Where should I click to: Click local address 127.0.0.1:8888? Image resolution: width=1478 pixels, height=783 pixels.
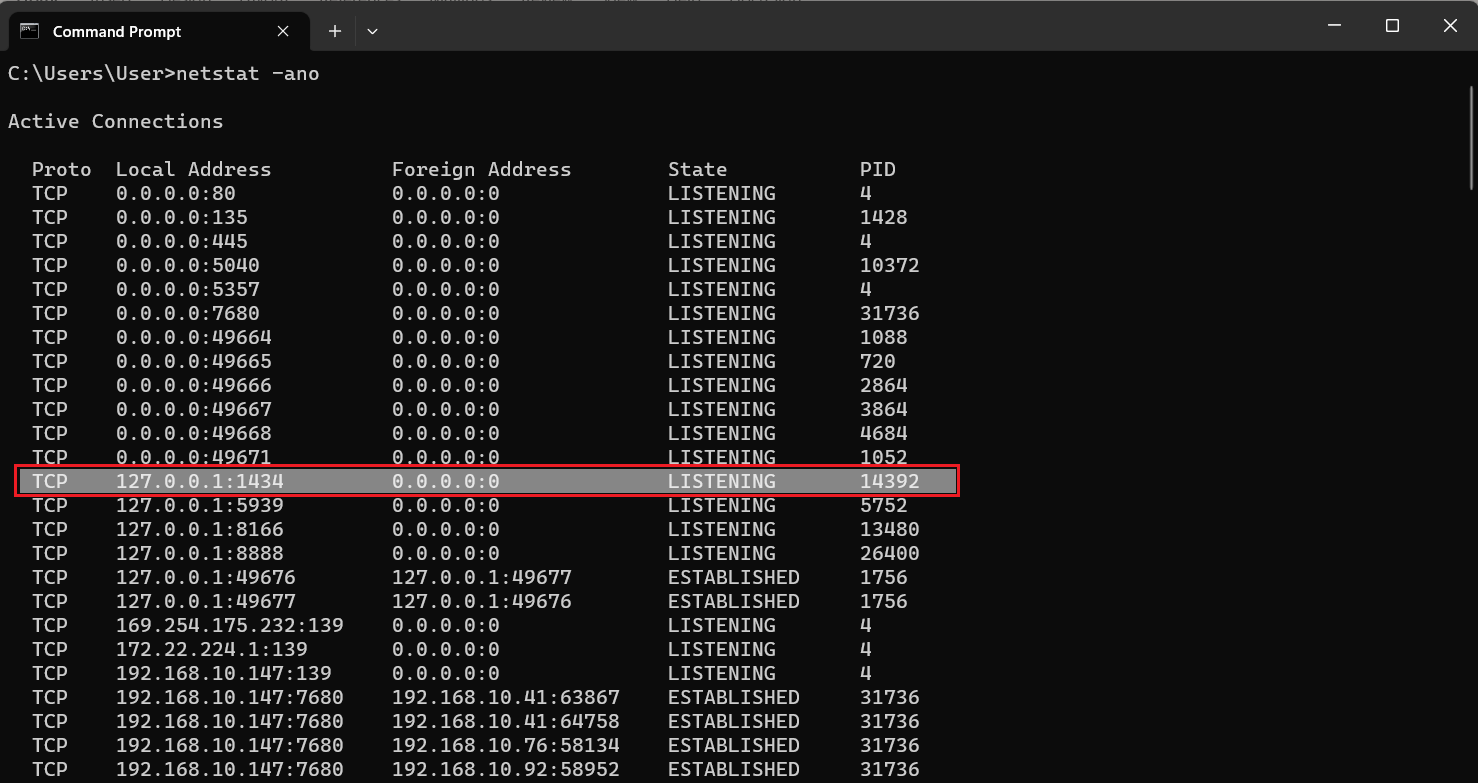(x=200, y=553)
